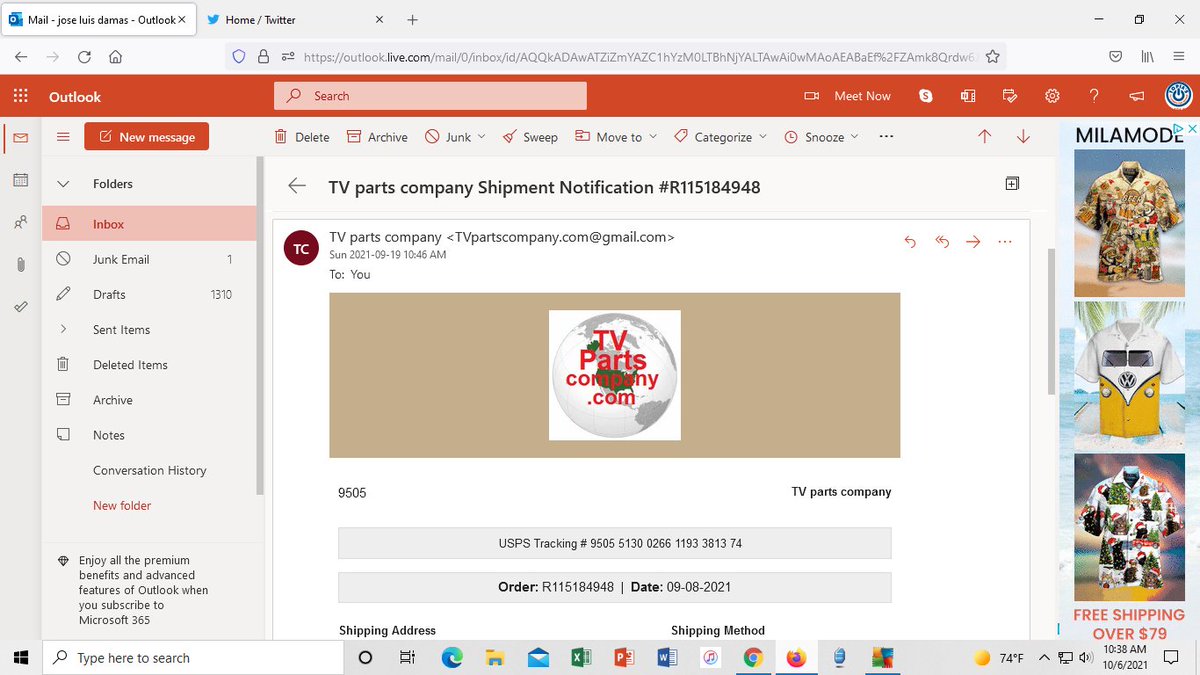Go to Firefox home page
This screenshot has width=1200, height=675.
116,57
